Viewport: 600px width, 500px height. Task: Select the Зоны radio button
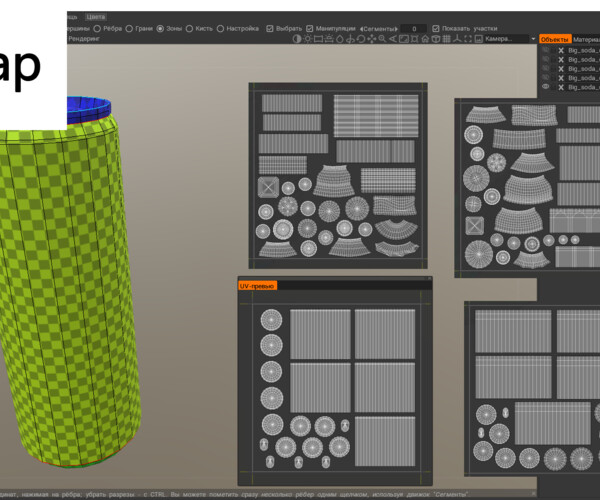pyautogui.click(x=160, y=29)
